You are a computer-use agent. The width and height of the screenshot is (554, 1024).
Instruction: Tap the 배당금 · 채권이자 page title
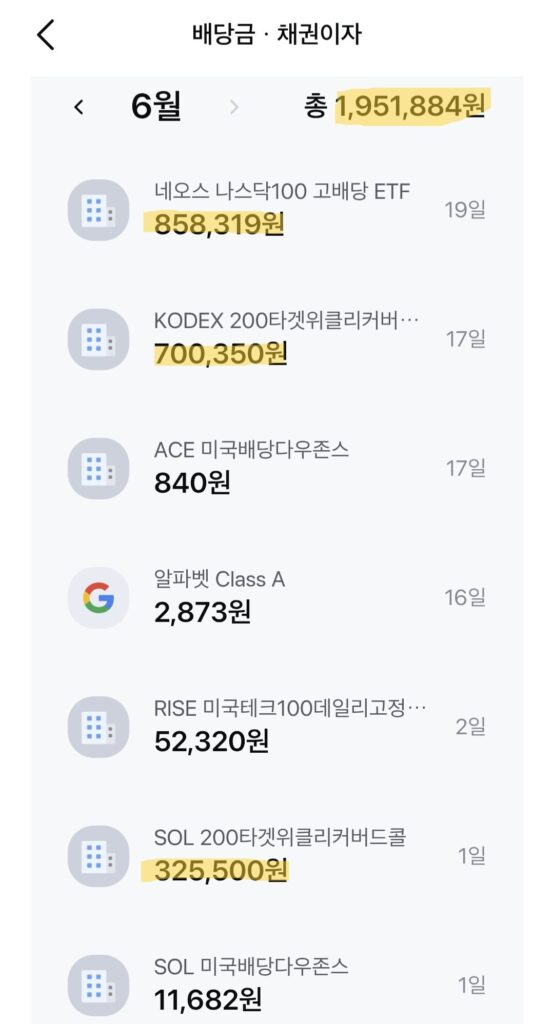[x=276, y=34]
